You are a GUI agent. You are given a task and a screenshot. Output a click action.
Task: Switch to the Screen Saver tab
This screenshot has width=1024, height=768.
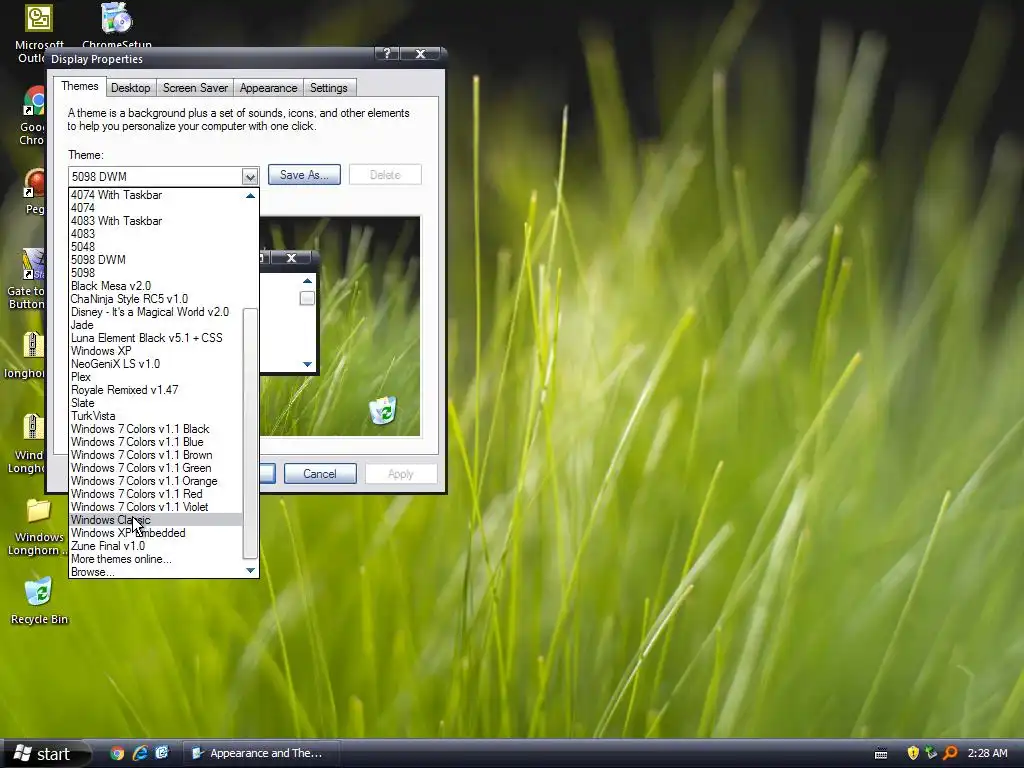point(195,88)
